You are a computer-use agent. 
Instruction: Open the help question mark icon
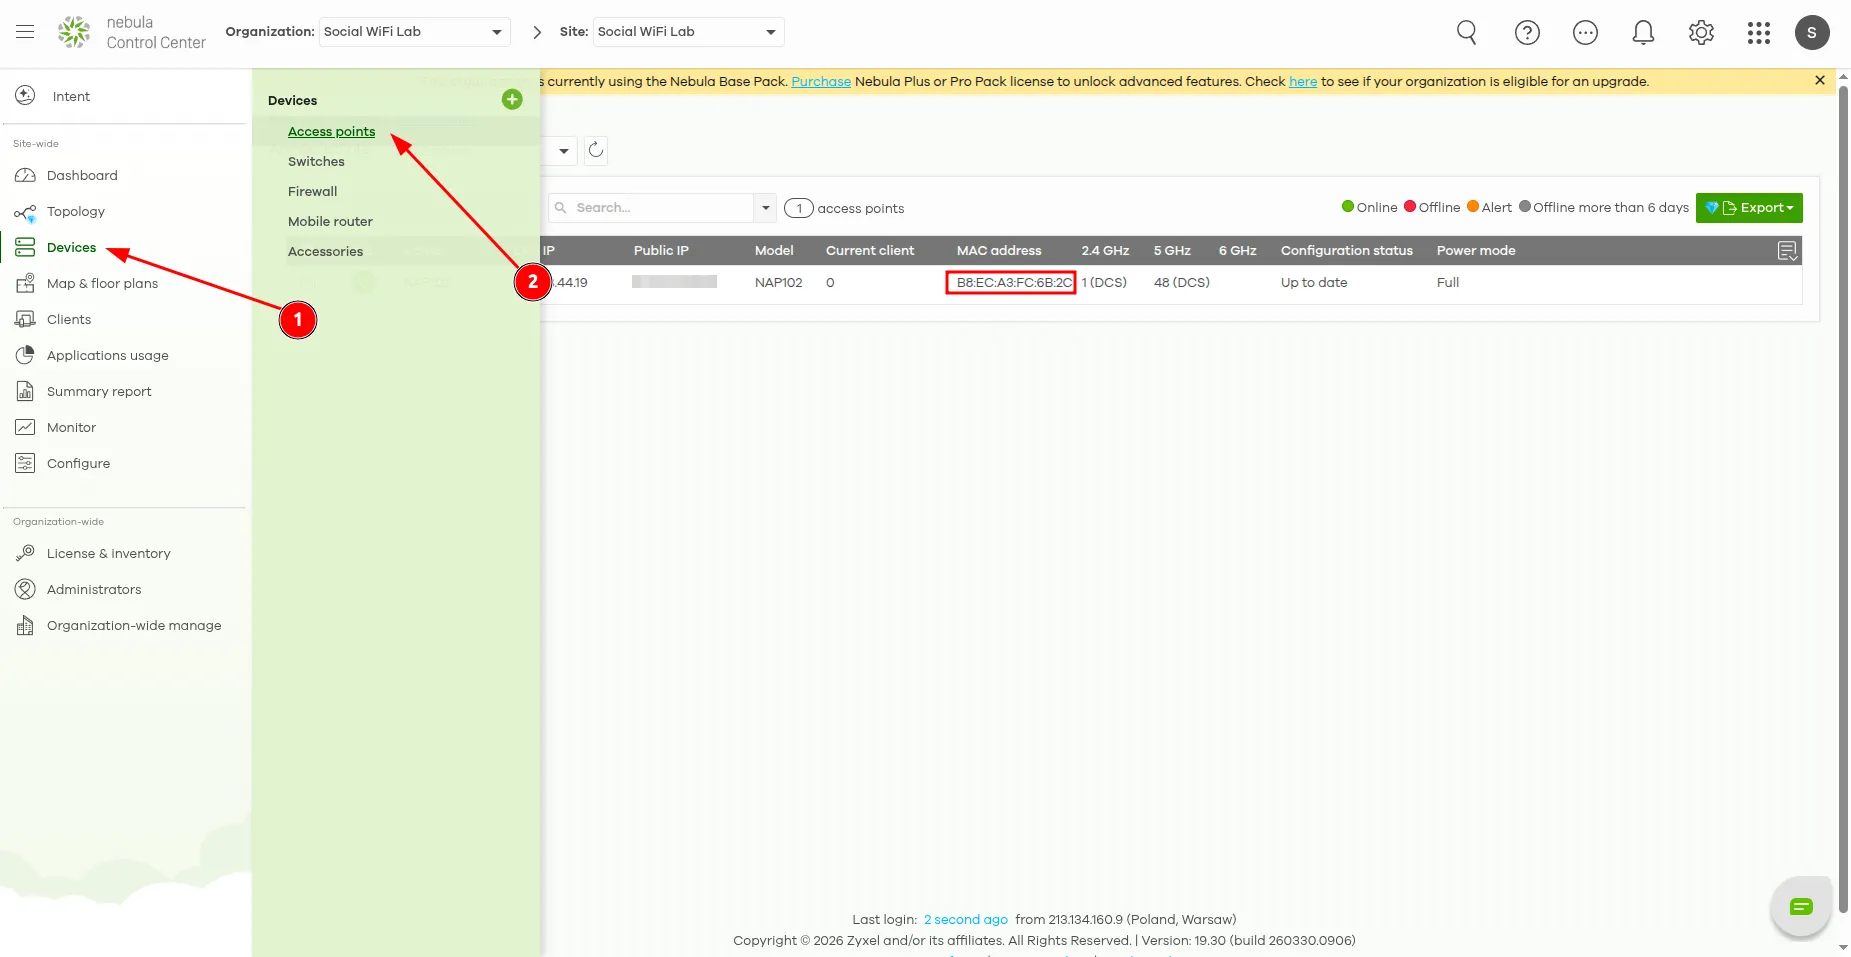pos(1527,33)
